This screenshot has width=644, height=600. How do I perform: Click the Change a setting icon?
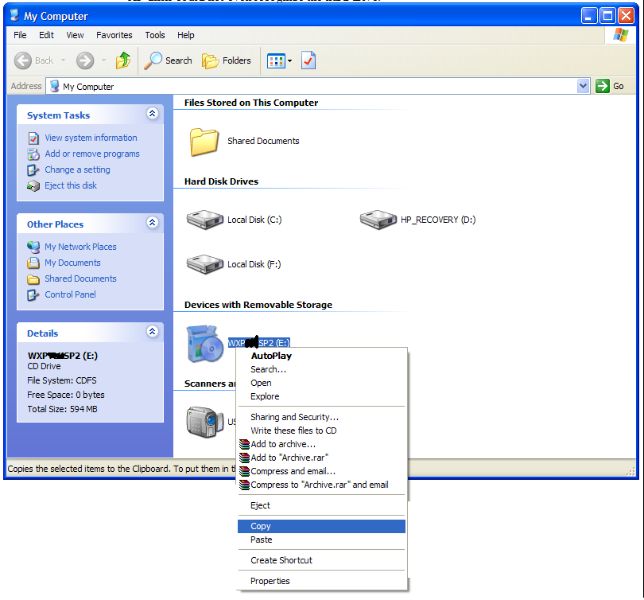pos(33,170)
